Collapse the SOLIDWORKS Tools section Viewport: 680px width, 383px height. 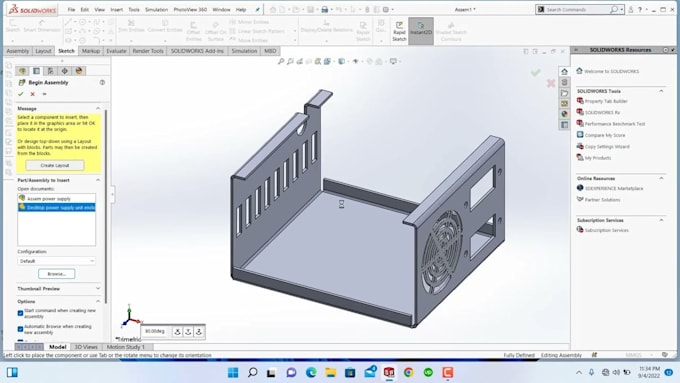[x=661, y=91]
